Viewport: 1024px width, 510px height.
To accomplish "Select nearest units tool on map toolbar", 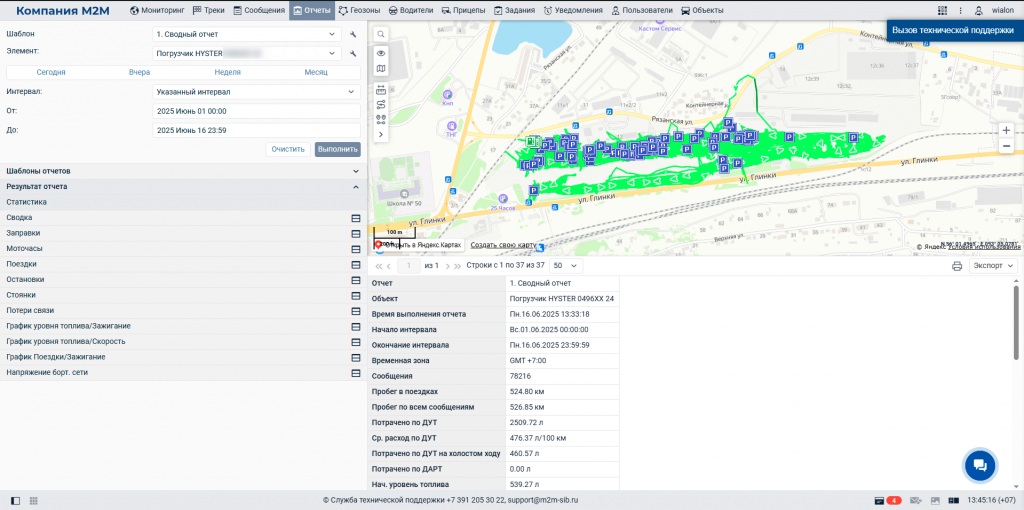I will click(x=381, y=120).
